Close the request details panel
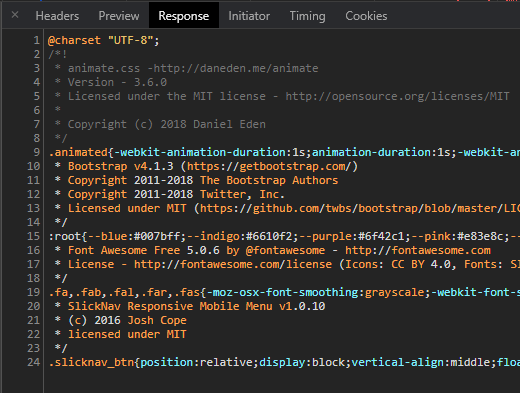This screenshot has height=393, width=520. 15,15
